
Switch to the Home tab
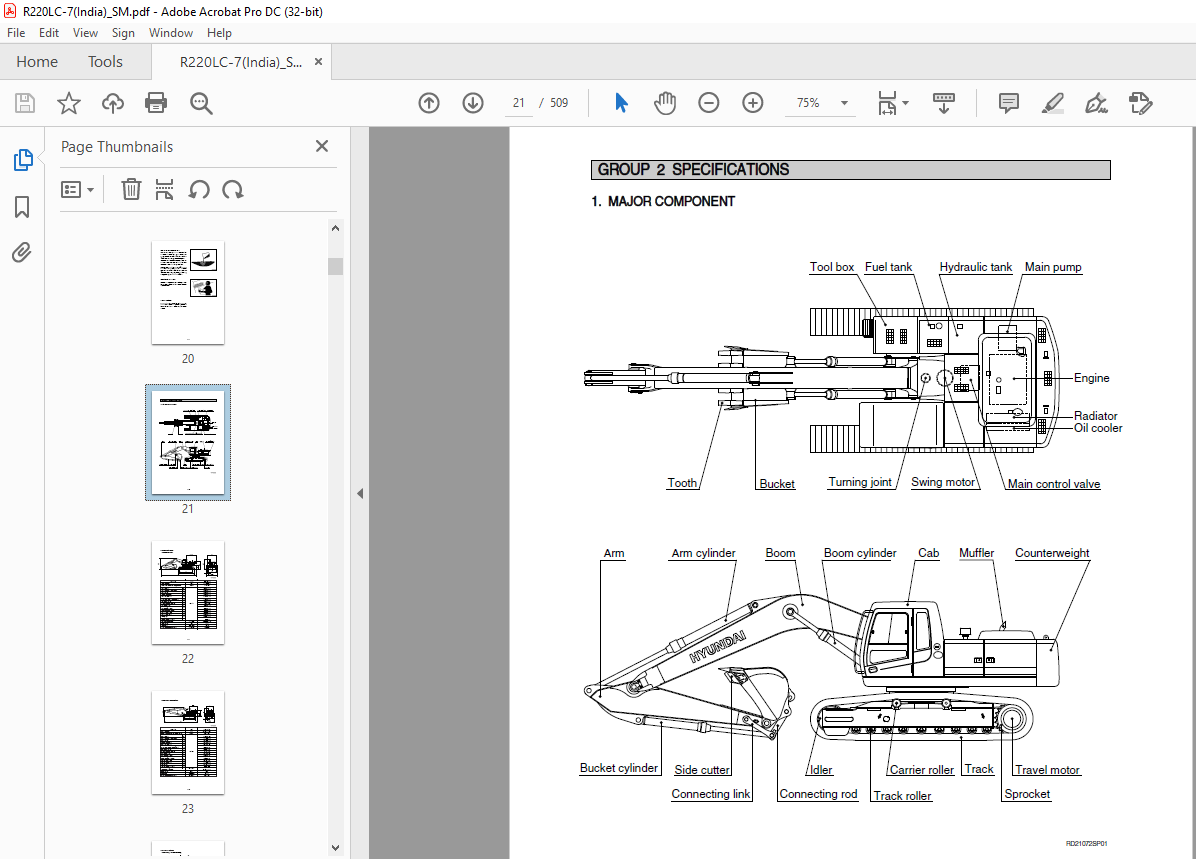pos(37,62)
